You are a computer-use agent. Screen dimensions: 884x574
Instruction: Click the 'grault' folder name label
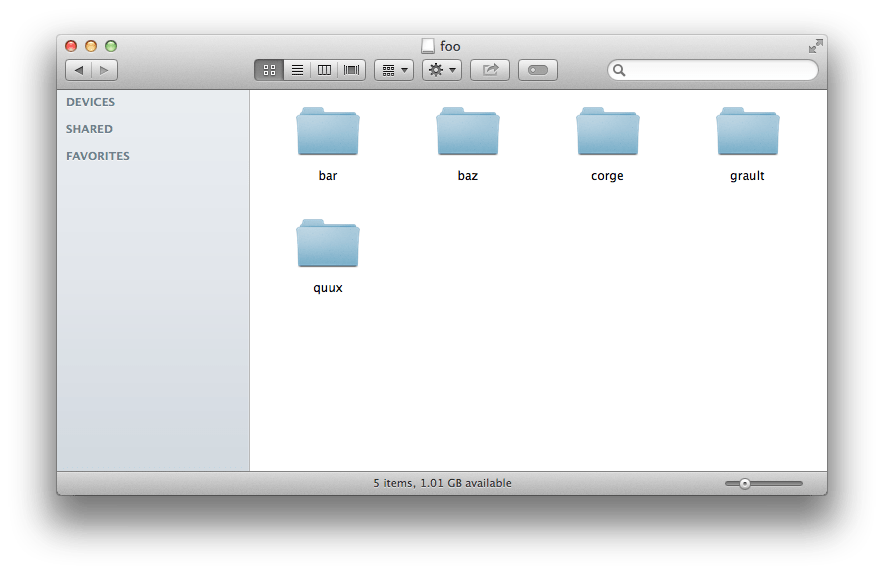pyautogui.click(x=747, y=176)
